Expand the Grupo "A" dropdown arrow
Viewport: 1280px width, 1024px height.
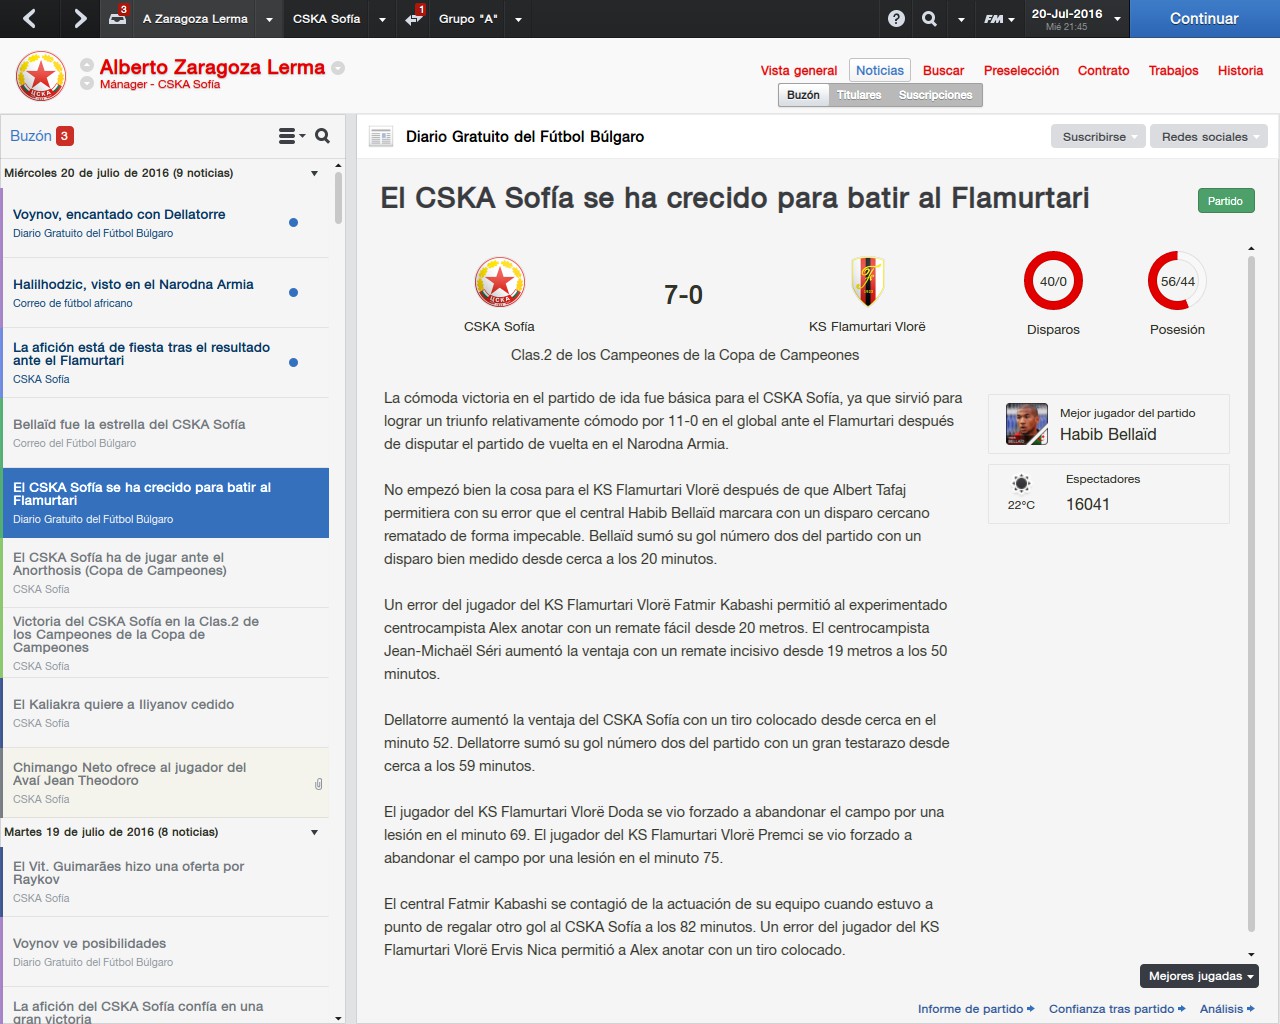tap(518, 19)
